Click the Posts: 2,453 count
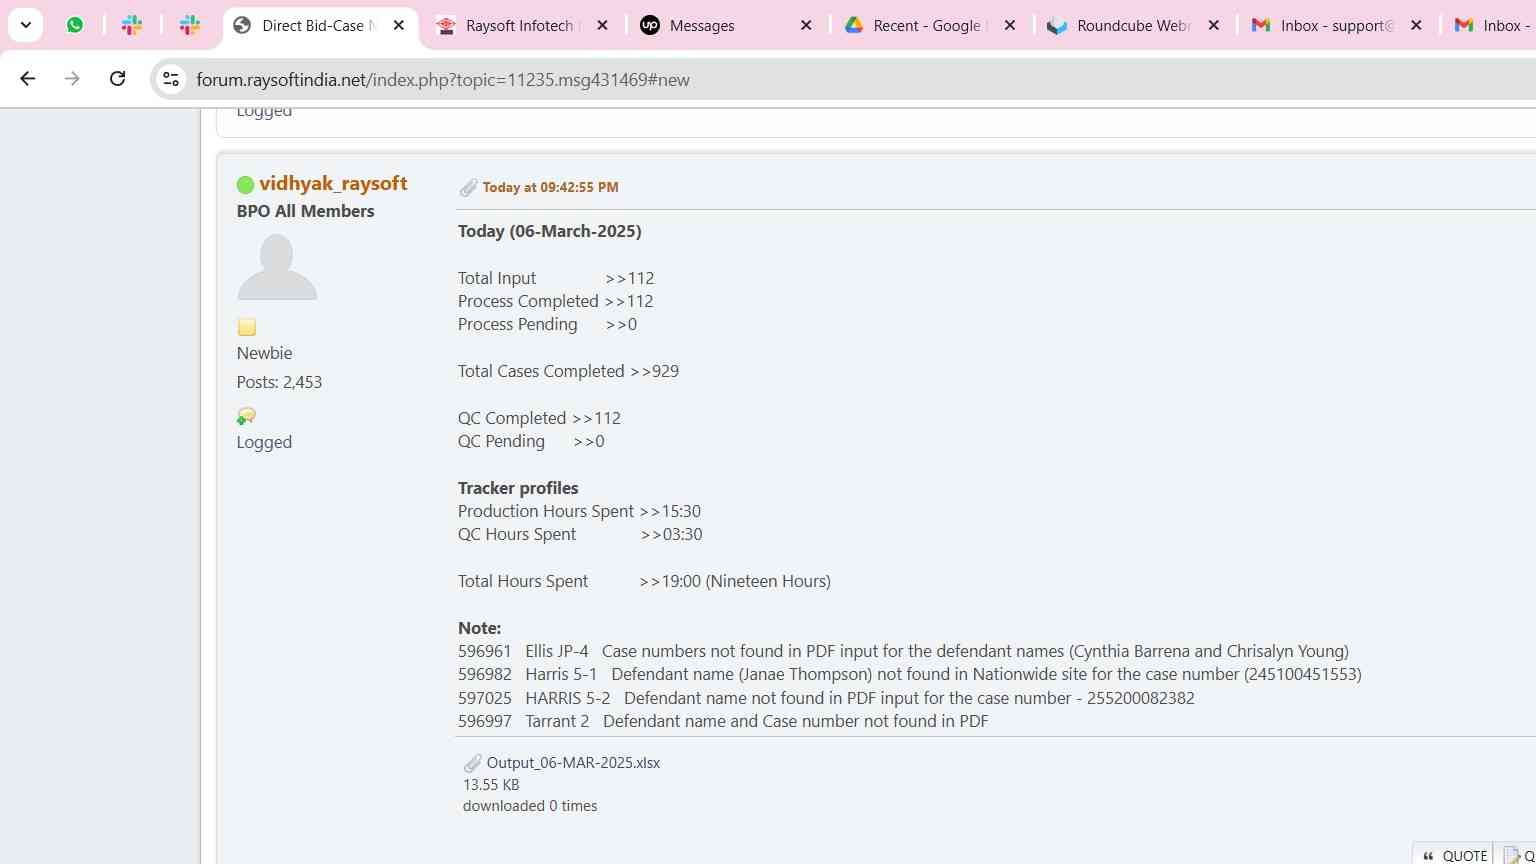 (x=279, y=382)
